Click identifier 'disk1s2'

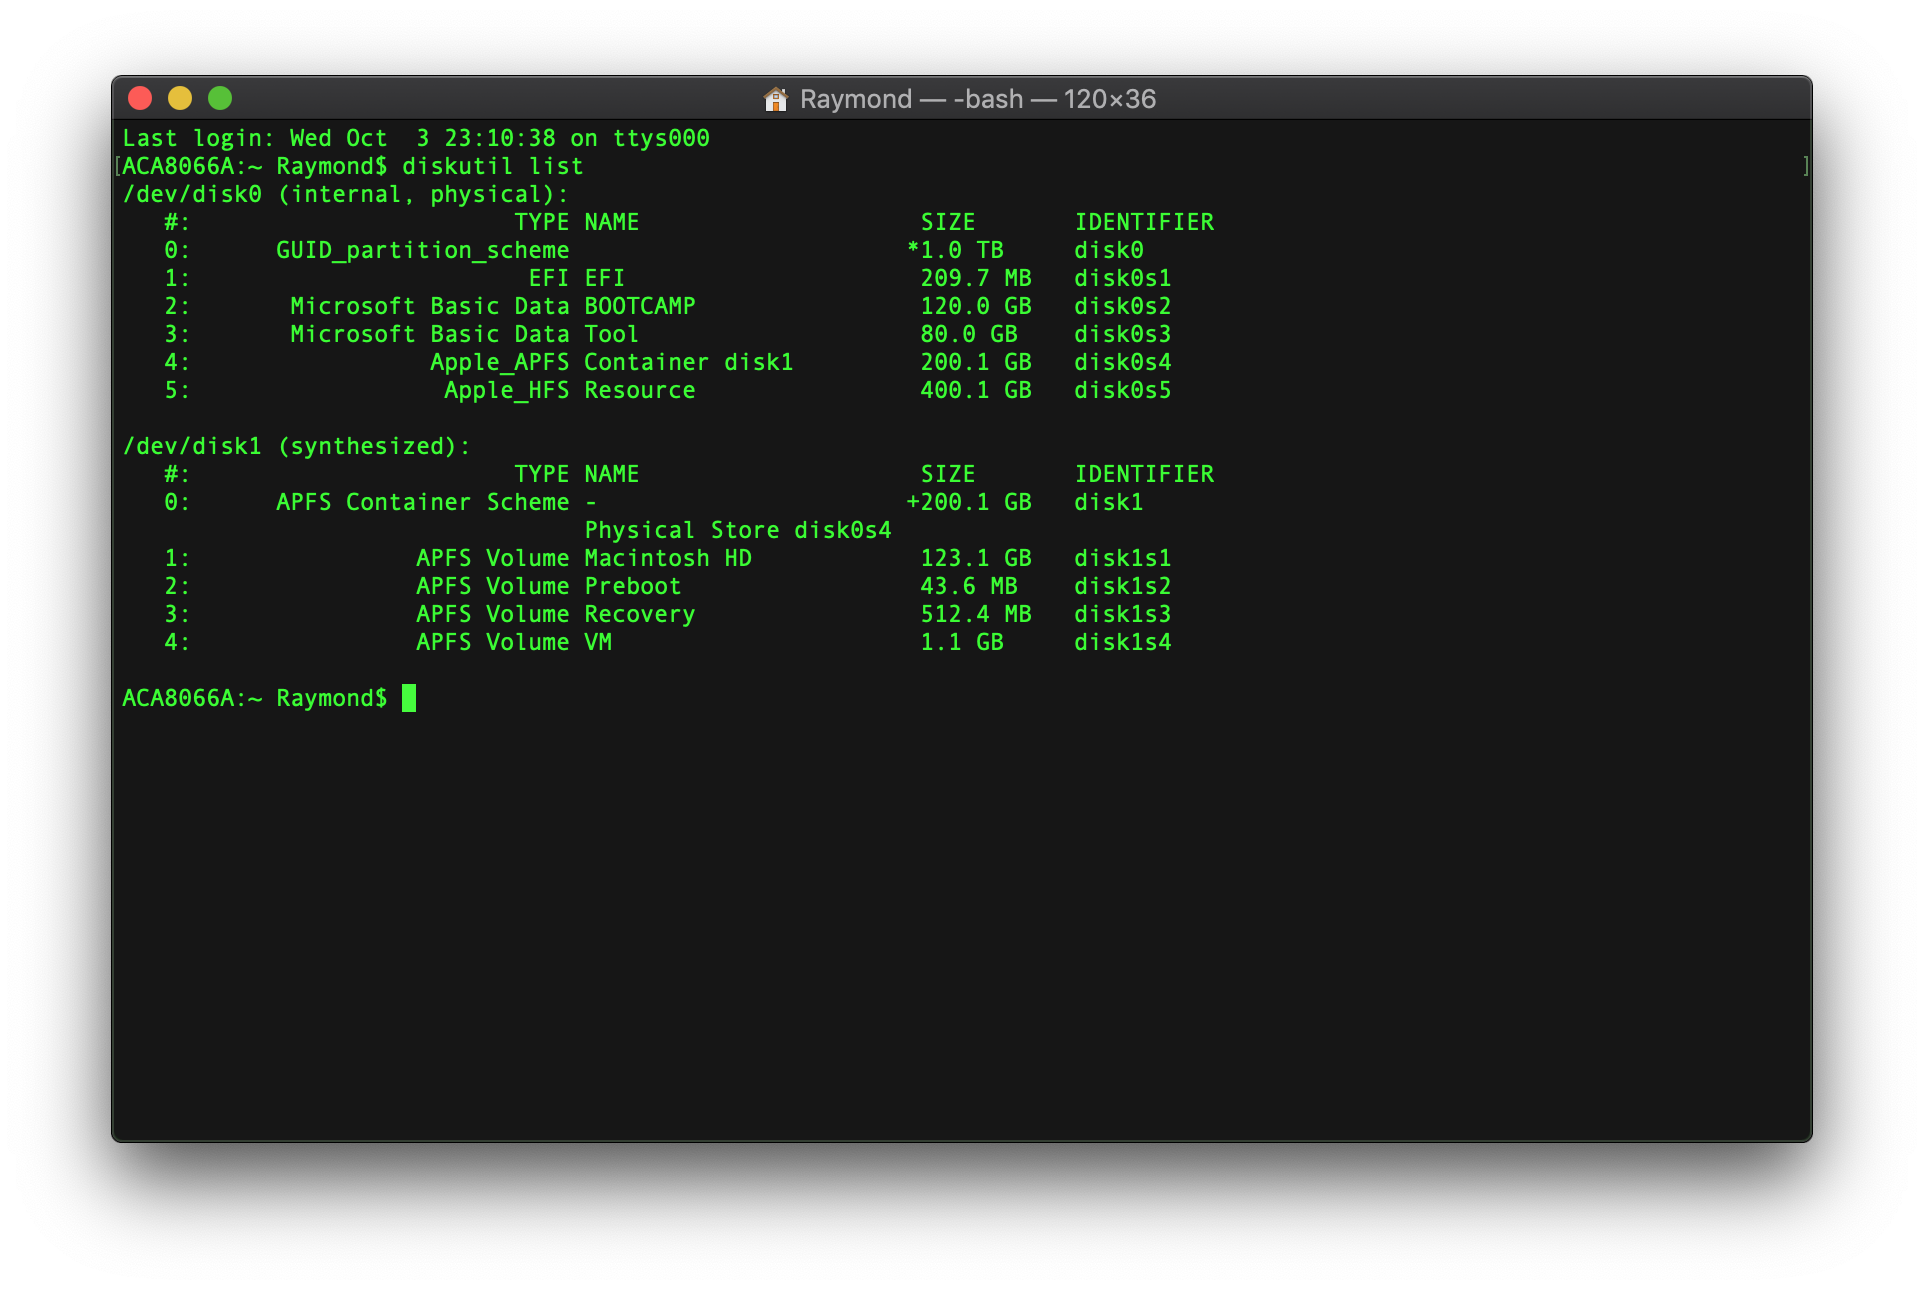pos(1123,586)
